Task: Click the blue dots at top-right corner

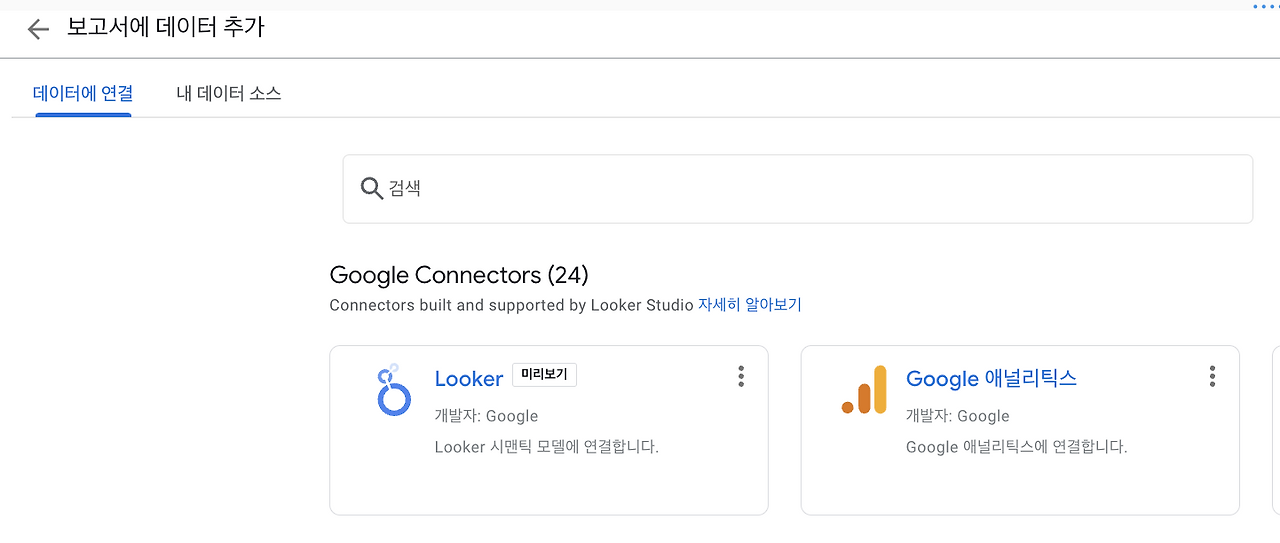Action: [x=1264, y=6]
